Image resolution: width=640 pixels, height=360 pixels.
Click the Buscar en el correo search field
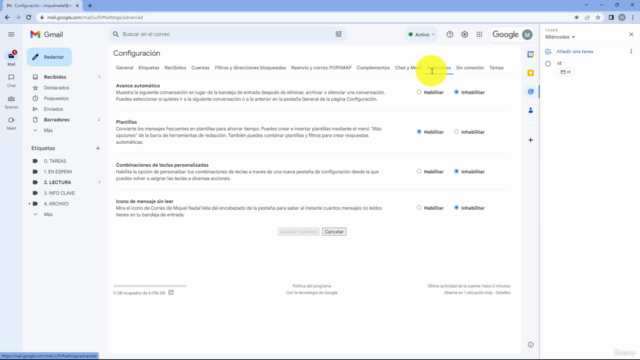click(x=228, y=34)
